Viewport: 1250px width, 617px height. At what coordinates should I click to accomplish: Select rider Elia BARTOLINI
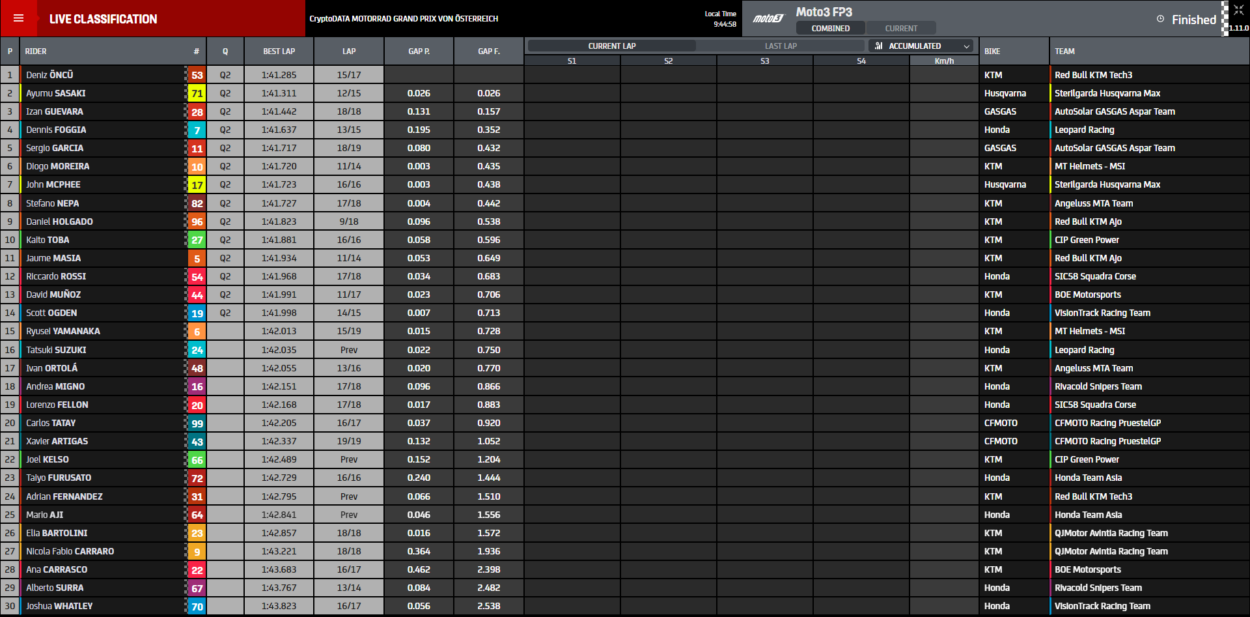[x=57, y=533]
